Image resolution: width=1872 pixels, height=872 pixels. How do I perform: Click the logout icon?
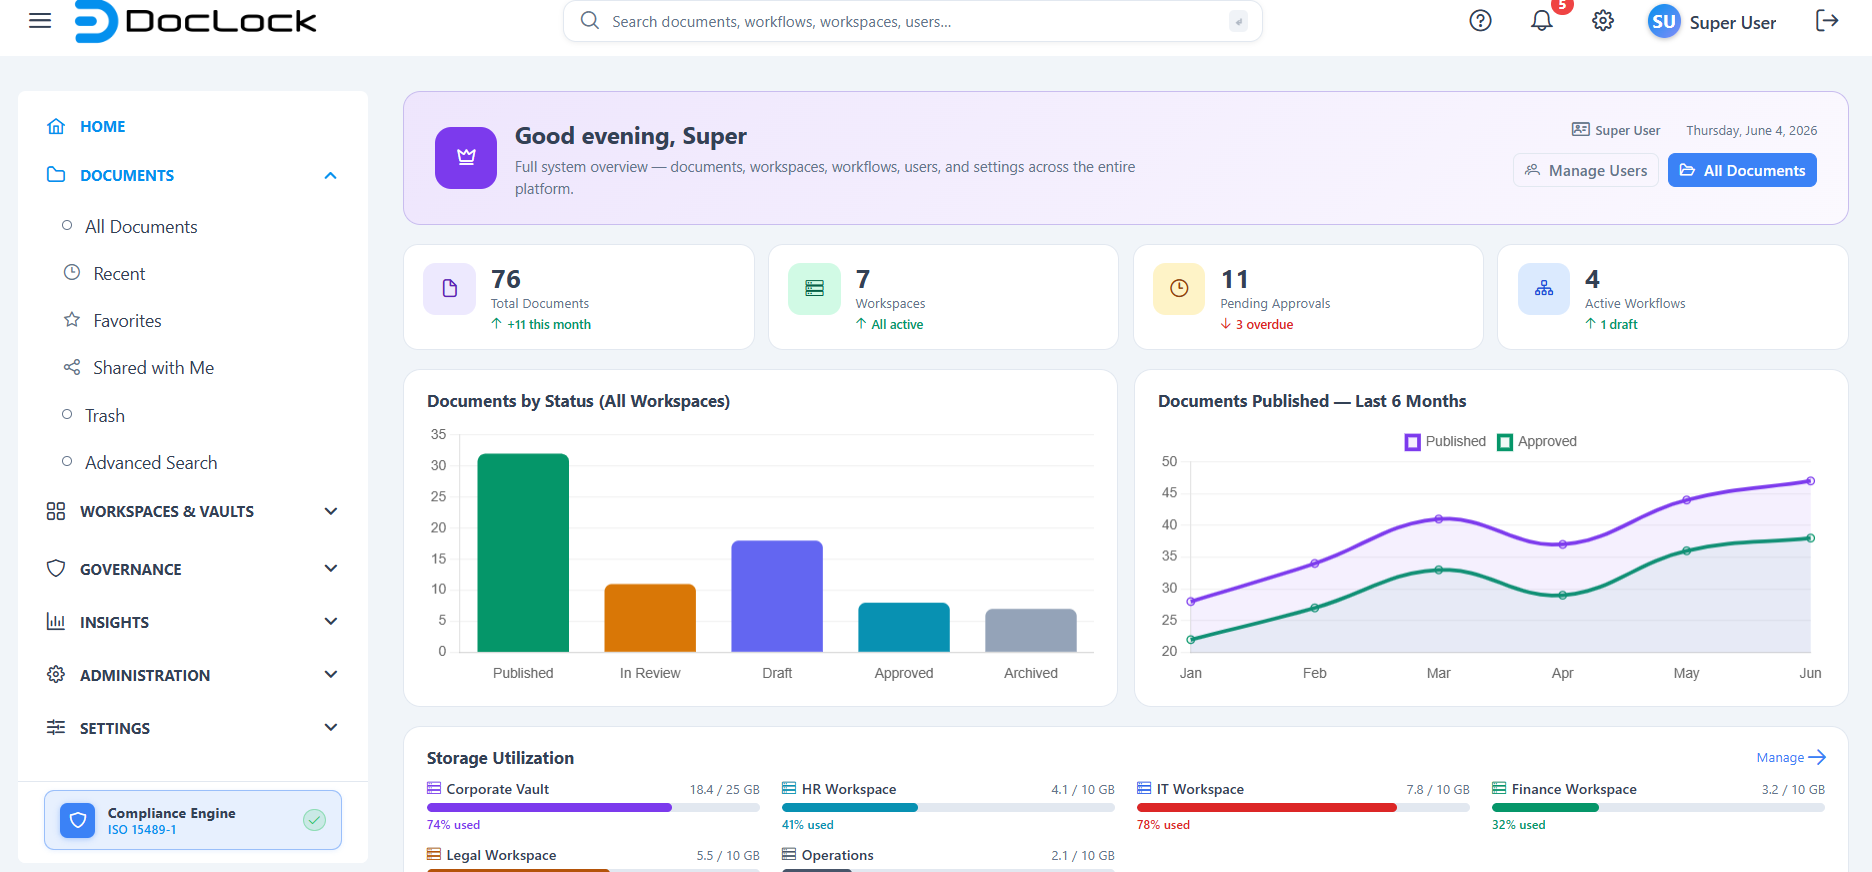[x=1827, y=21]
